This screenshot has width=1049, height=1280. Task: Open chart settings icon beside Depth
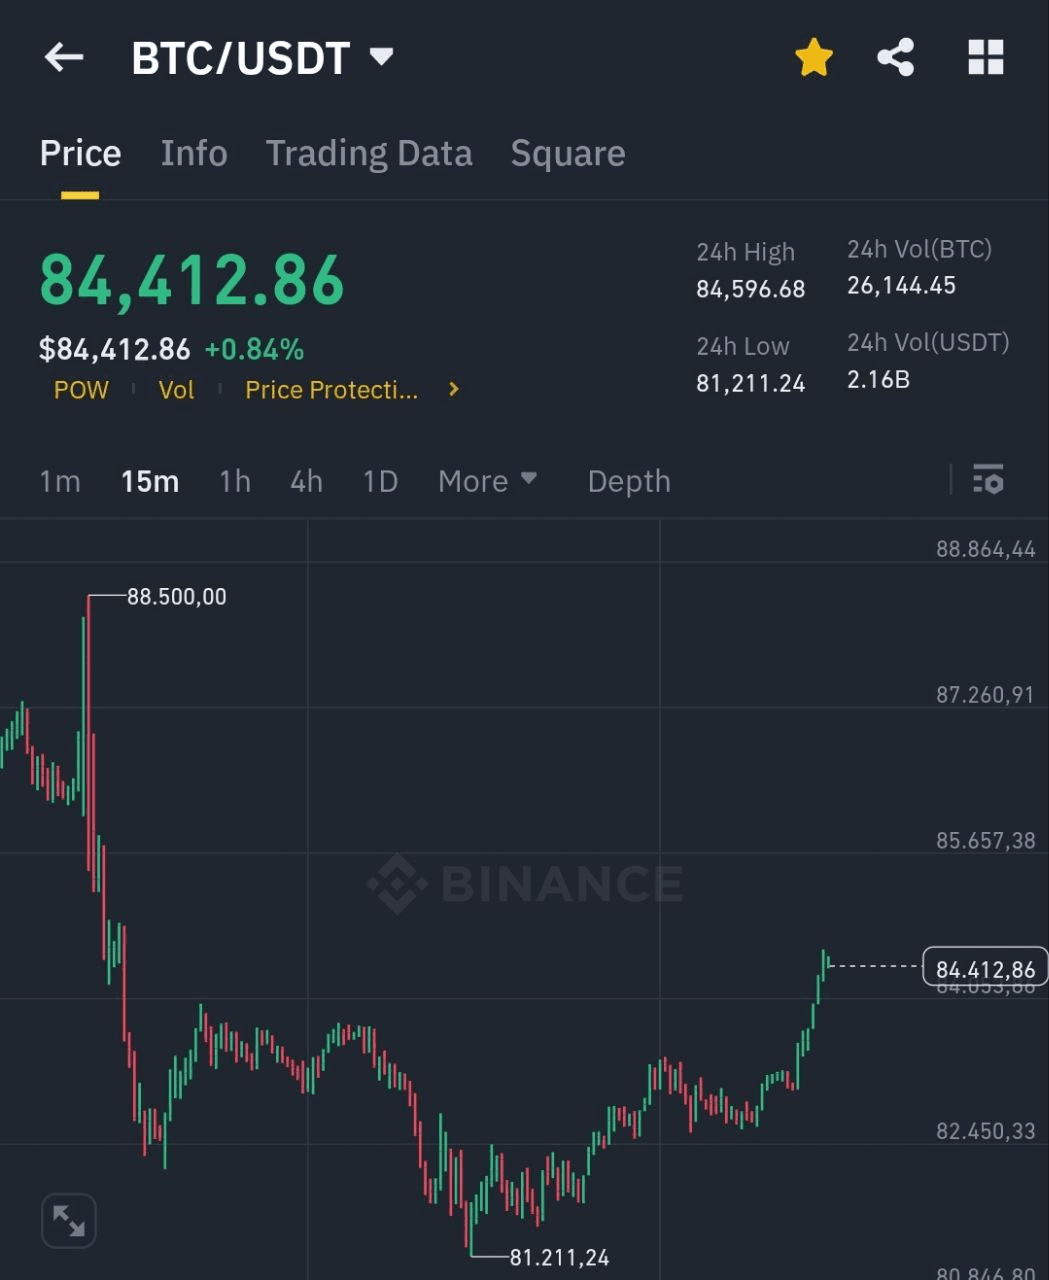click(988, 480)
